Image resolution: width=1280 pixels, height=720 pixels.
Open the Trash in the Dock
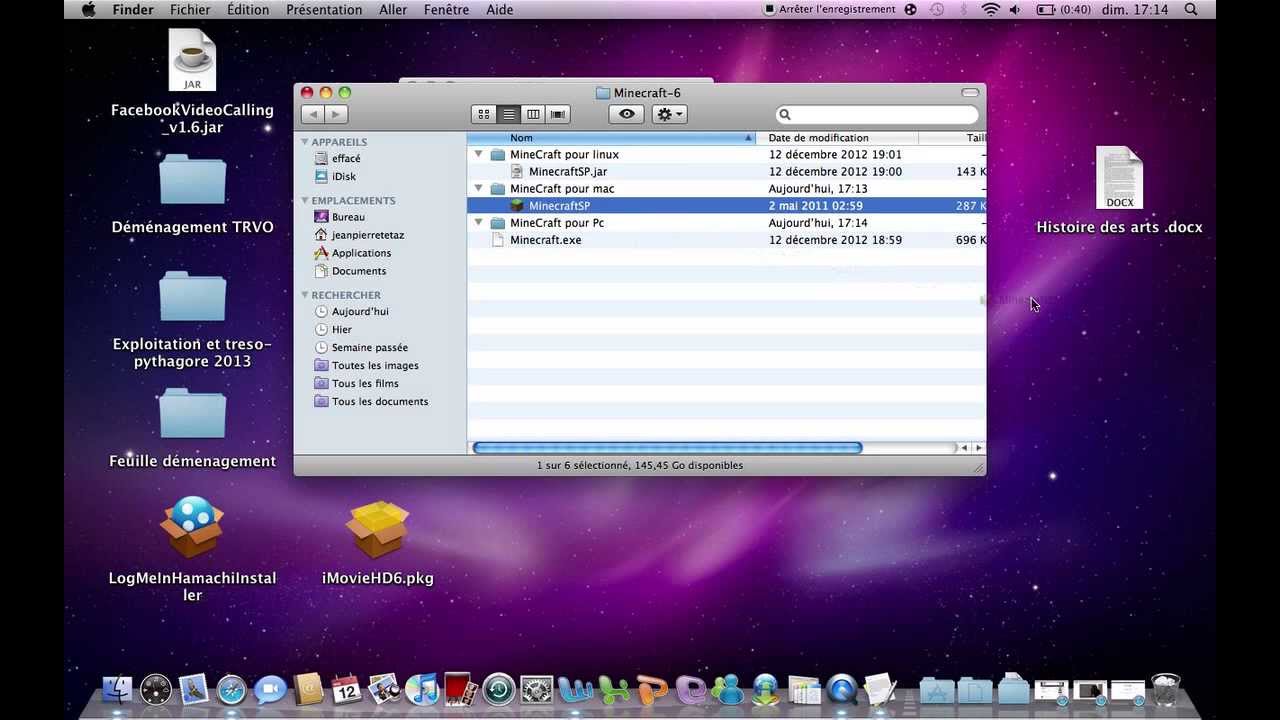(x=1165, y=689)
